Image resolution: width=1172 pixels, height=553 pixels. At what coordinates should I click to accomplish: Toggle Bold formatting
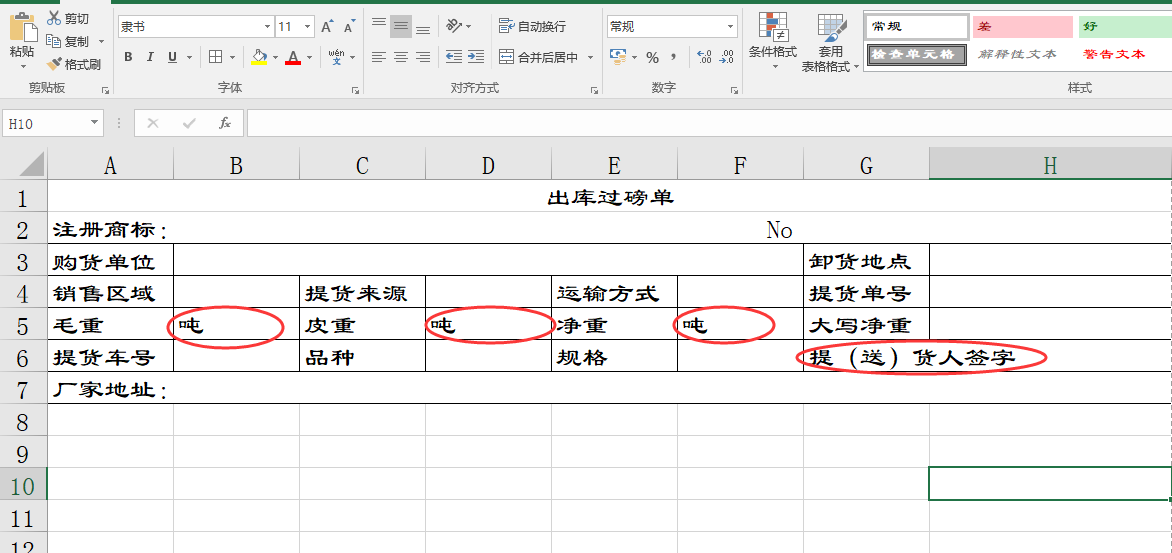(x=128, y=57)
